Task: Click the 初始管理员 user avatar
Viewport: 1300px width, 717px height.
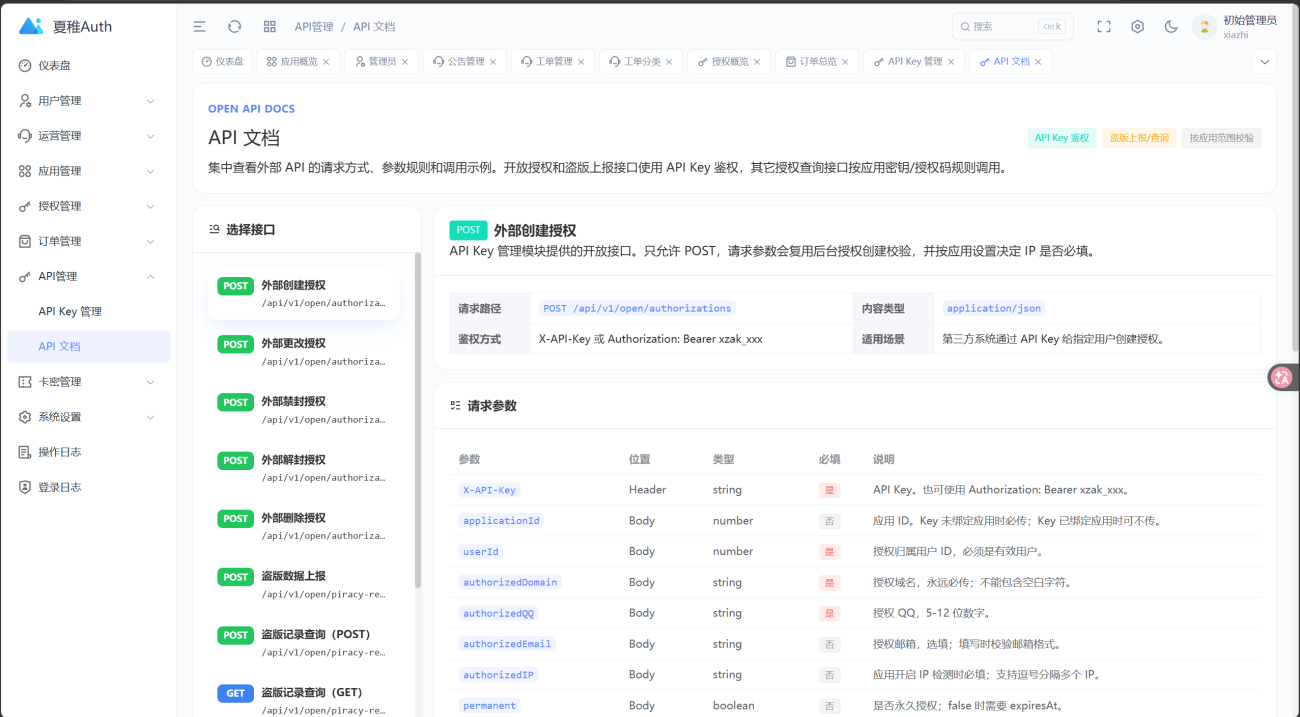Action: pyautogui.click(x=1204, y=27)
